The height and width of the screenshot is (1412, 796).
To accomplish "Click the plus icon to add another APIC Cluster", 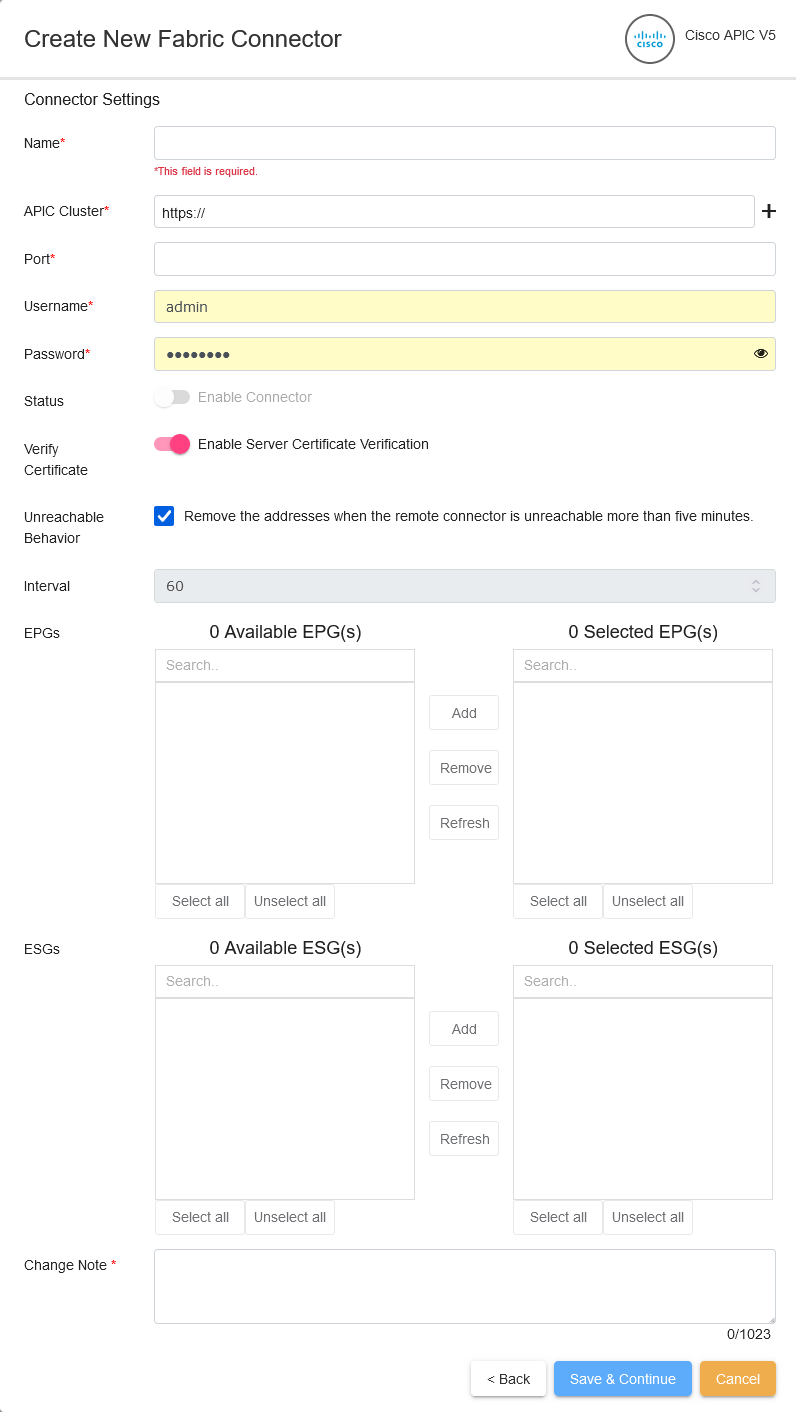I will click(x=768, y=211).
